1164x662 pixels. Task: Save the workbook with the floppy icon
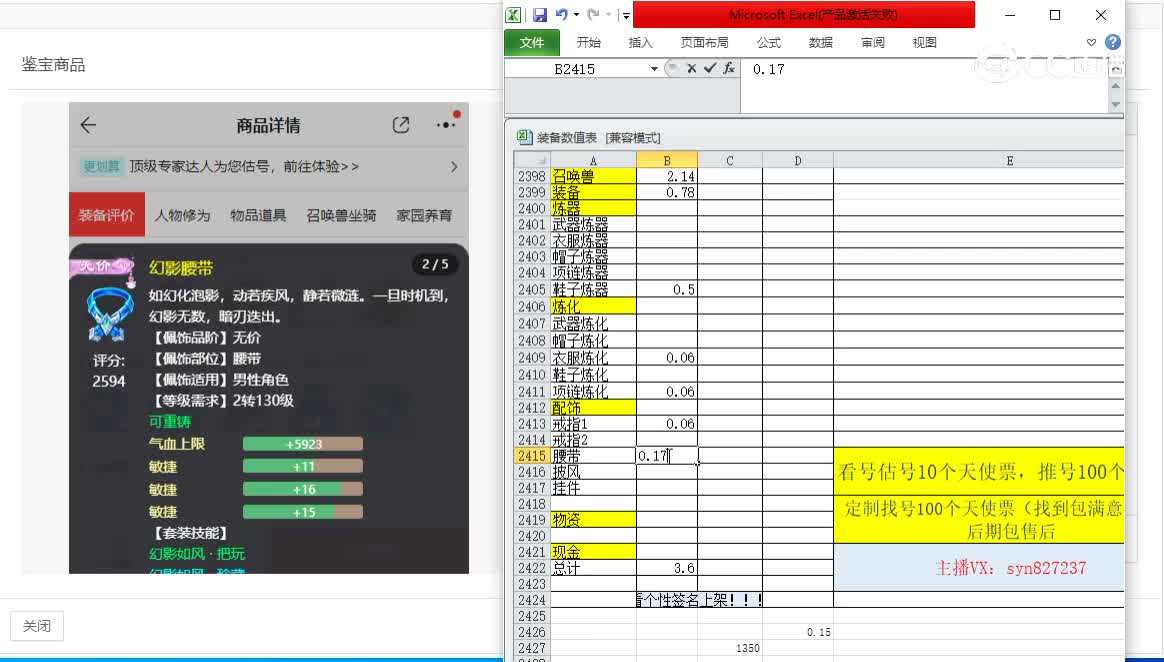(540, 15)
